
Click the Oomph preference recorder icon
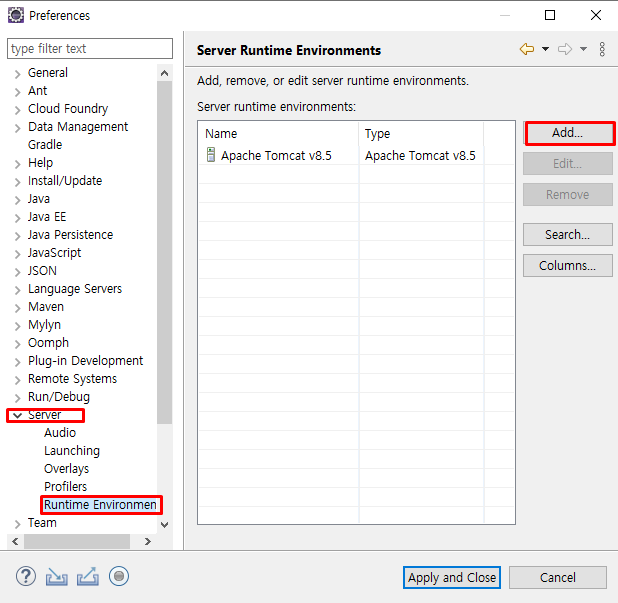pos(119,577)
